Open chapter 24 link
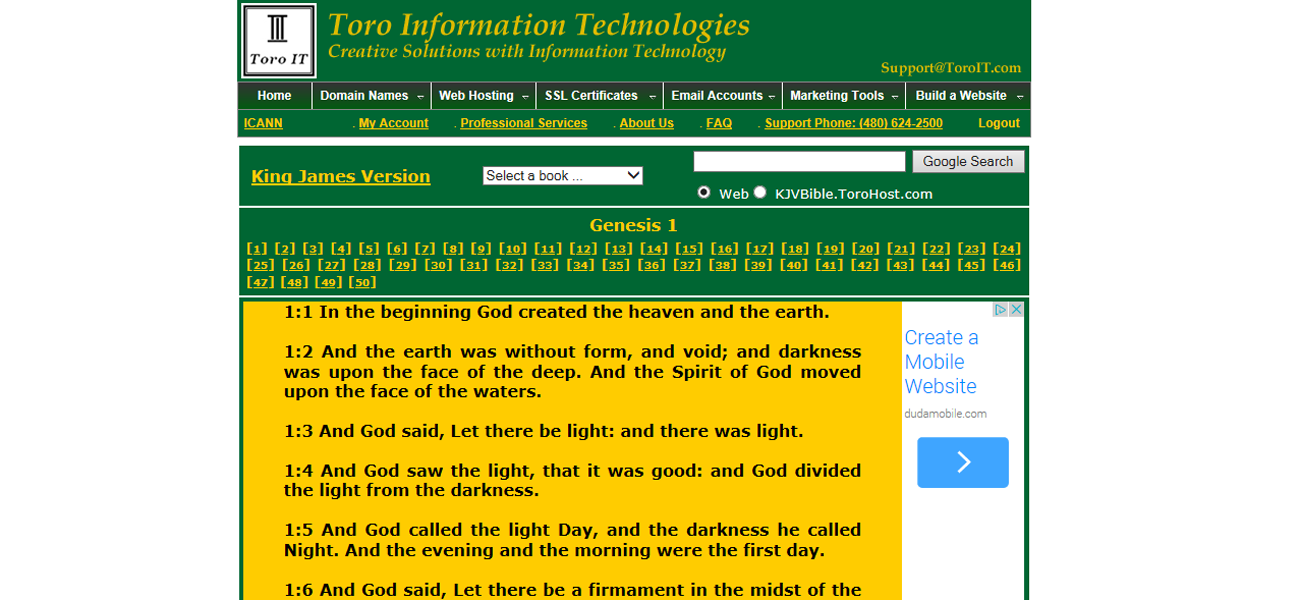The image size is (1300, 600). coord(1007,249)
